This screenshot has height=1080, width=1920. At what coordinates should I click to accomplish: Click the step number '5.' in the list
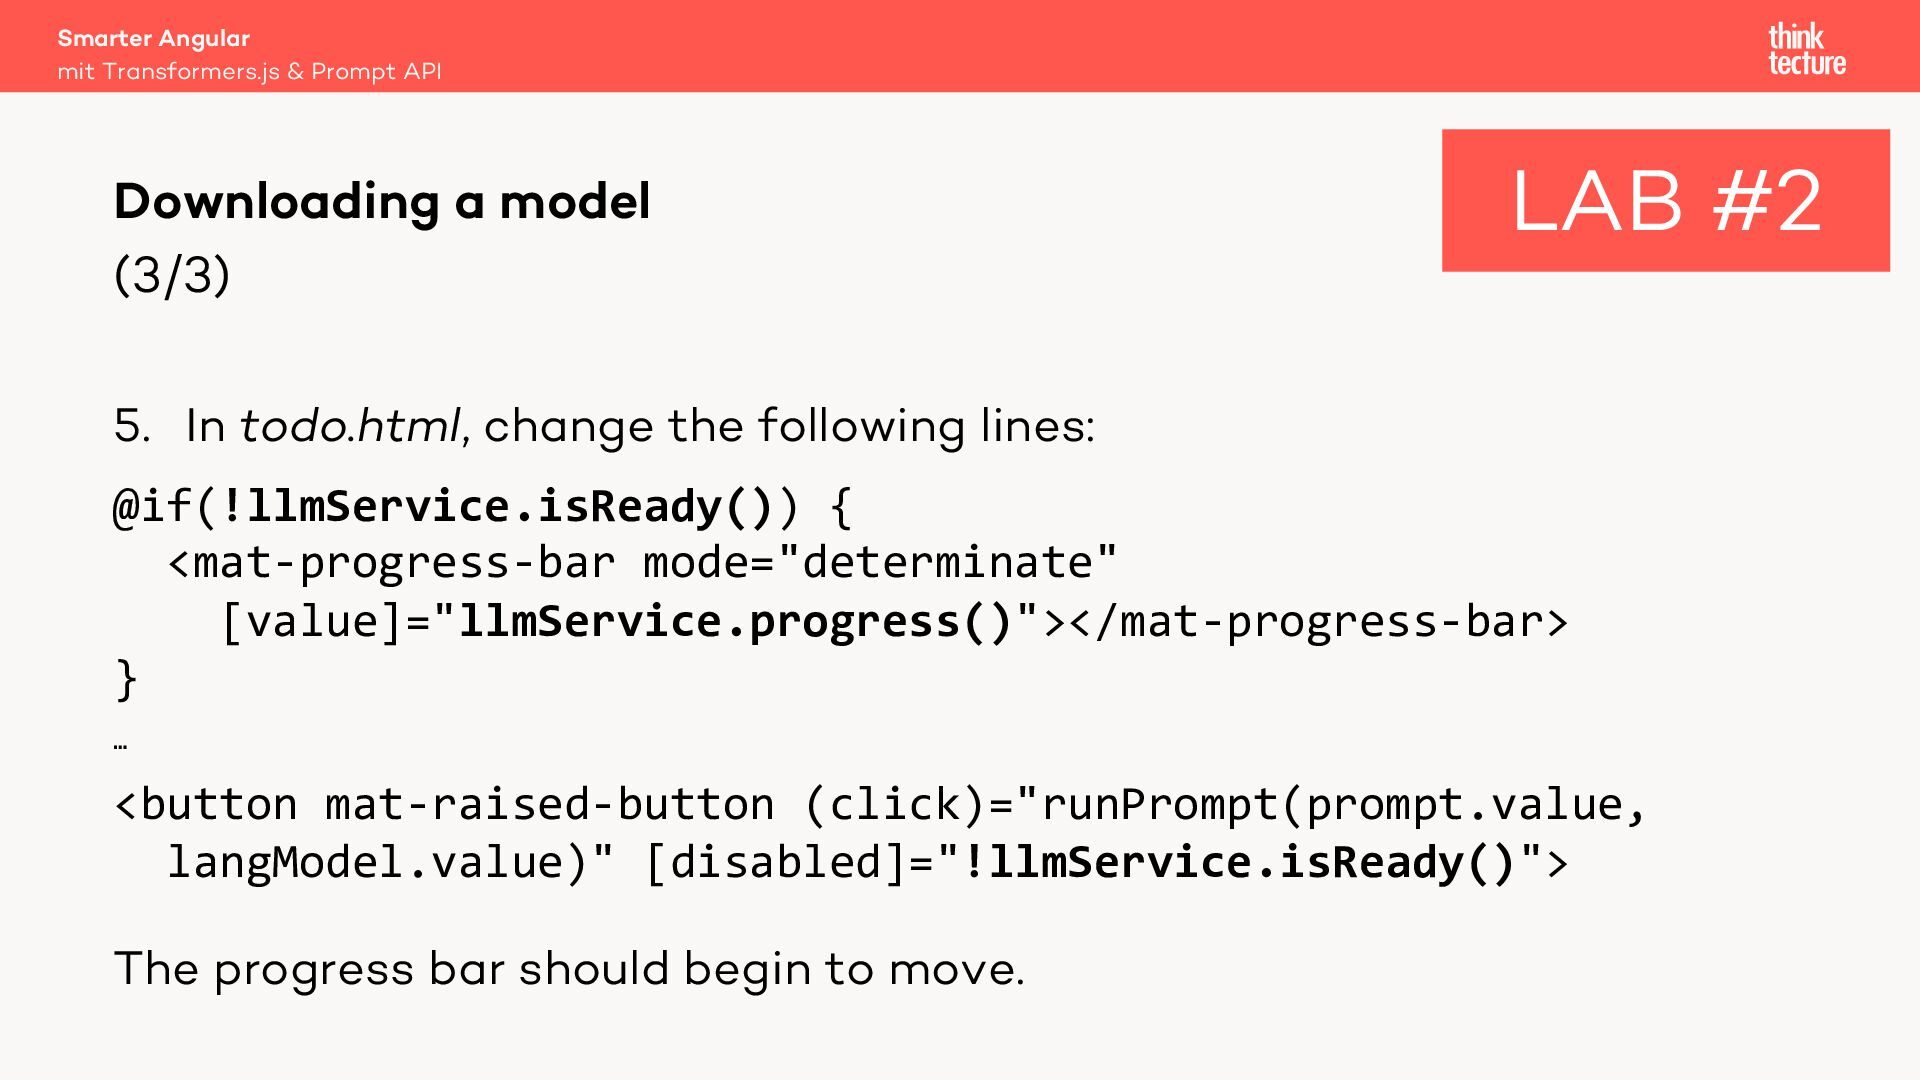tap(132, 426)
